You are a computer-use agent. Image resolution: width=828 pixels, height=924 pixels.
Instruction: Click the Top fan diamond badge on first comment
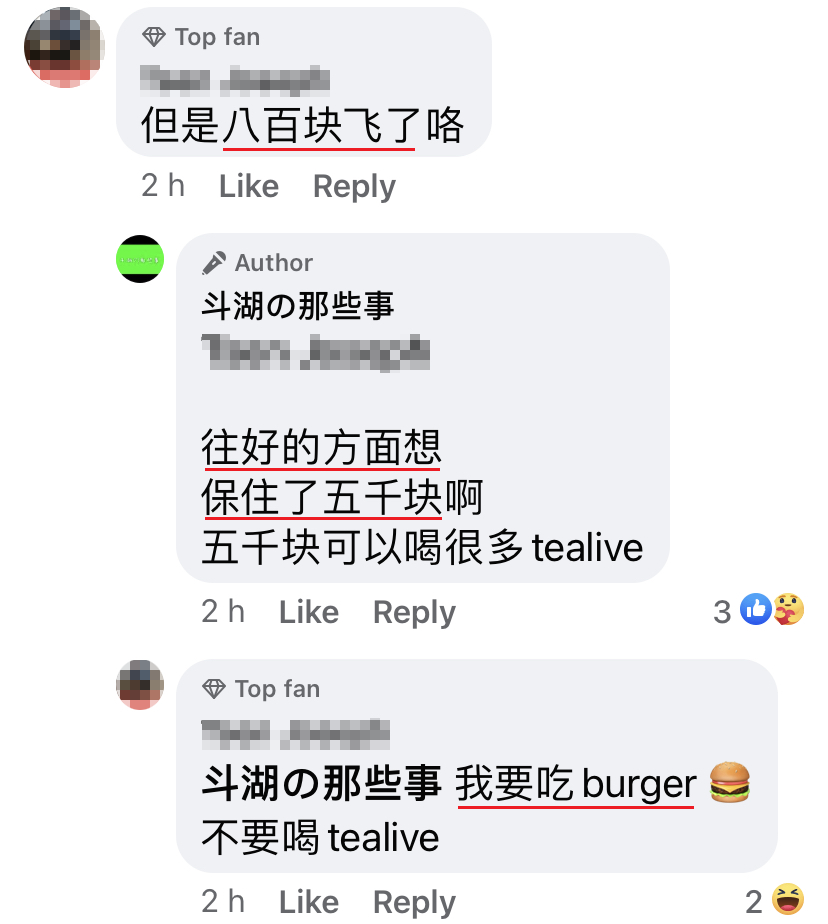pyautogui.click(x=154, y=37)
